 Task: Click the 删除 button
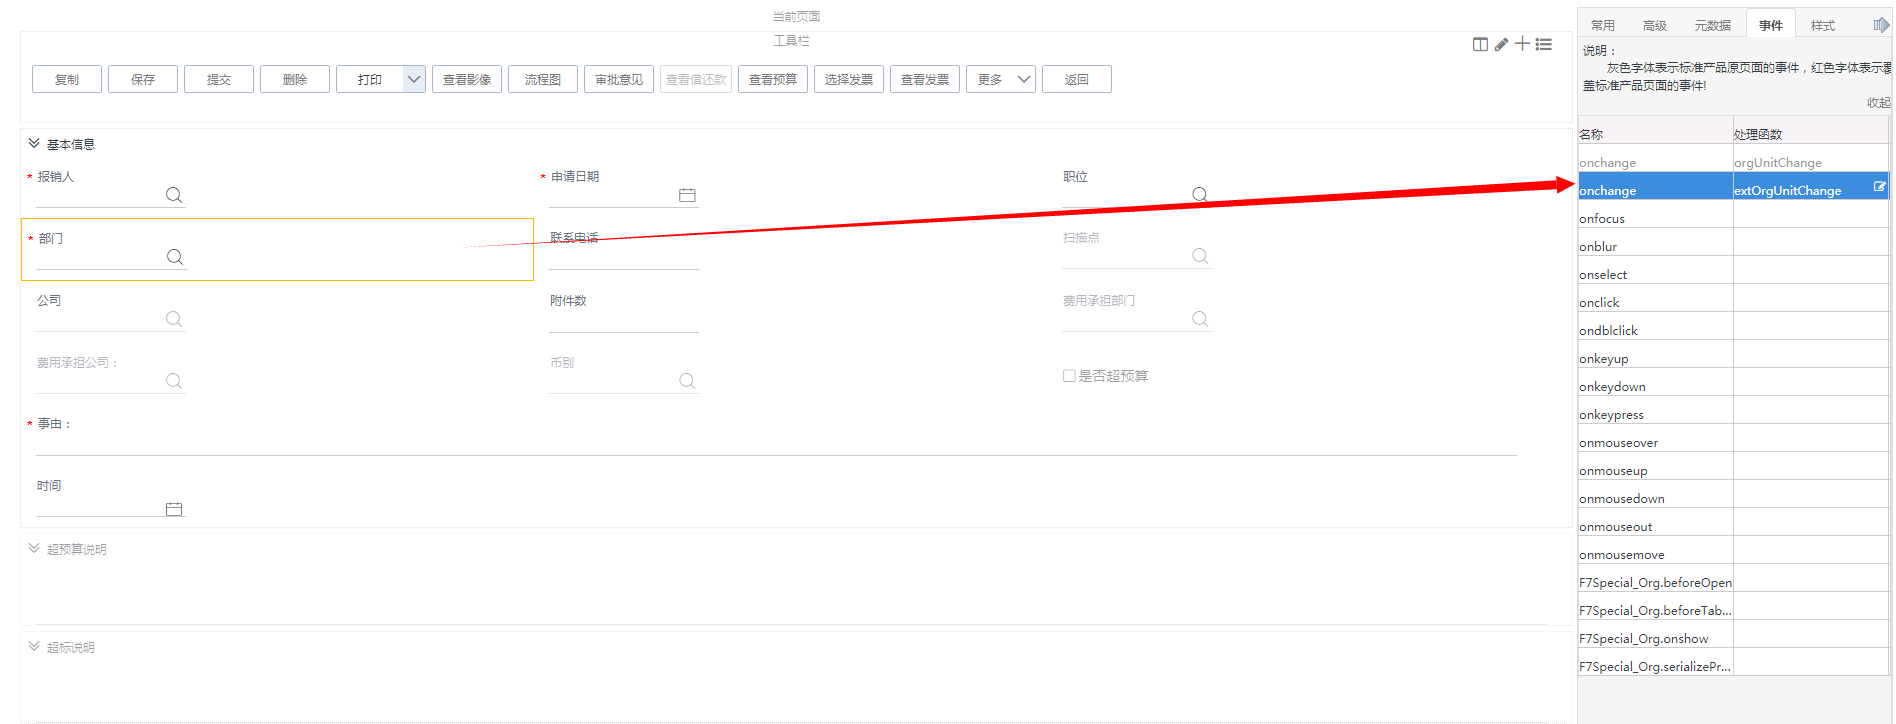coord(295,79)
